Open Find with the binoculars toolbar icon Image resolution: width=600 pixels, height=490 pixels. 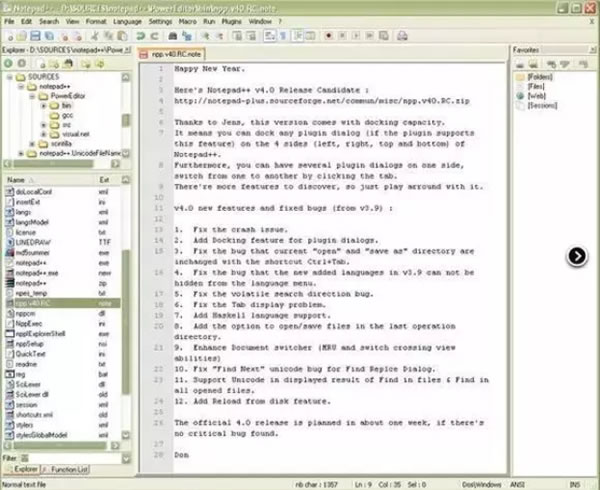click(x=173, y=36)
